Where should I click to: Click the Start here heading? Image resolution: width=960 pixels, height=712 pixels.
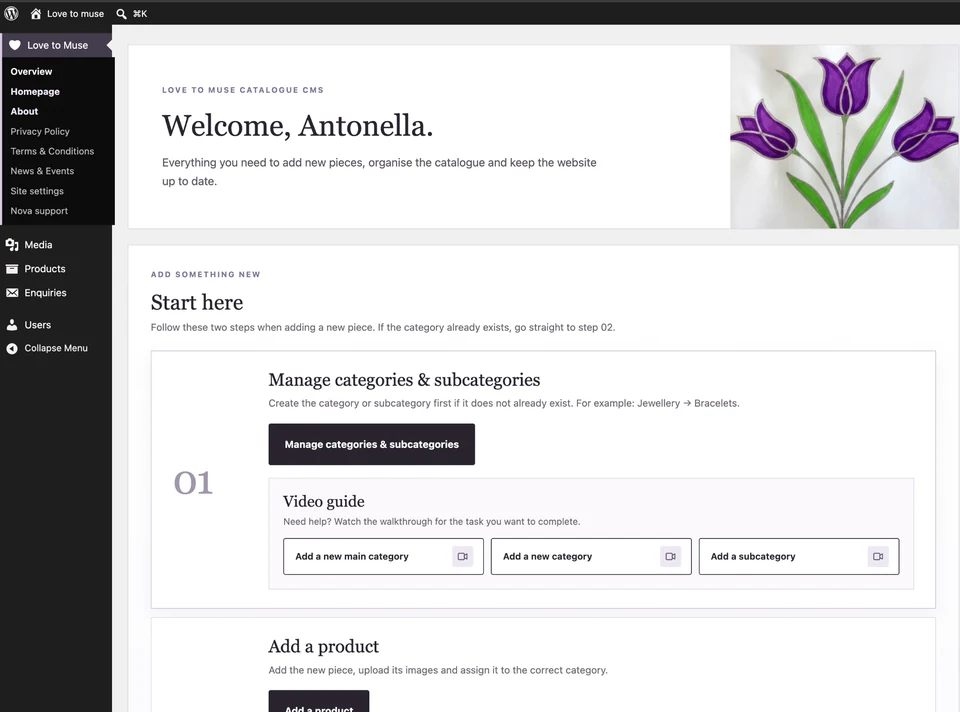point(197,302)
